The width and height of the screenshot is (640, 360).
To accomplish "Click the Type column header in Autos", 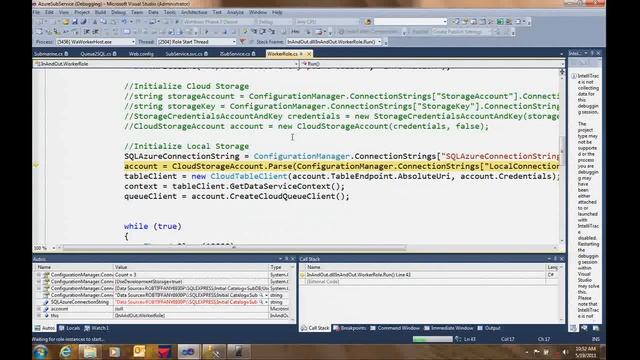I will [279, 267].
